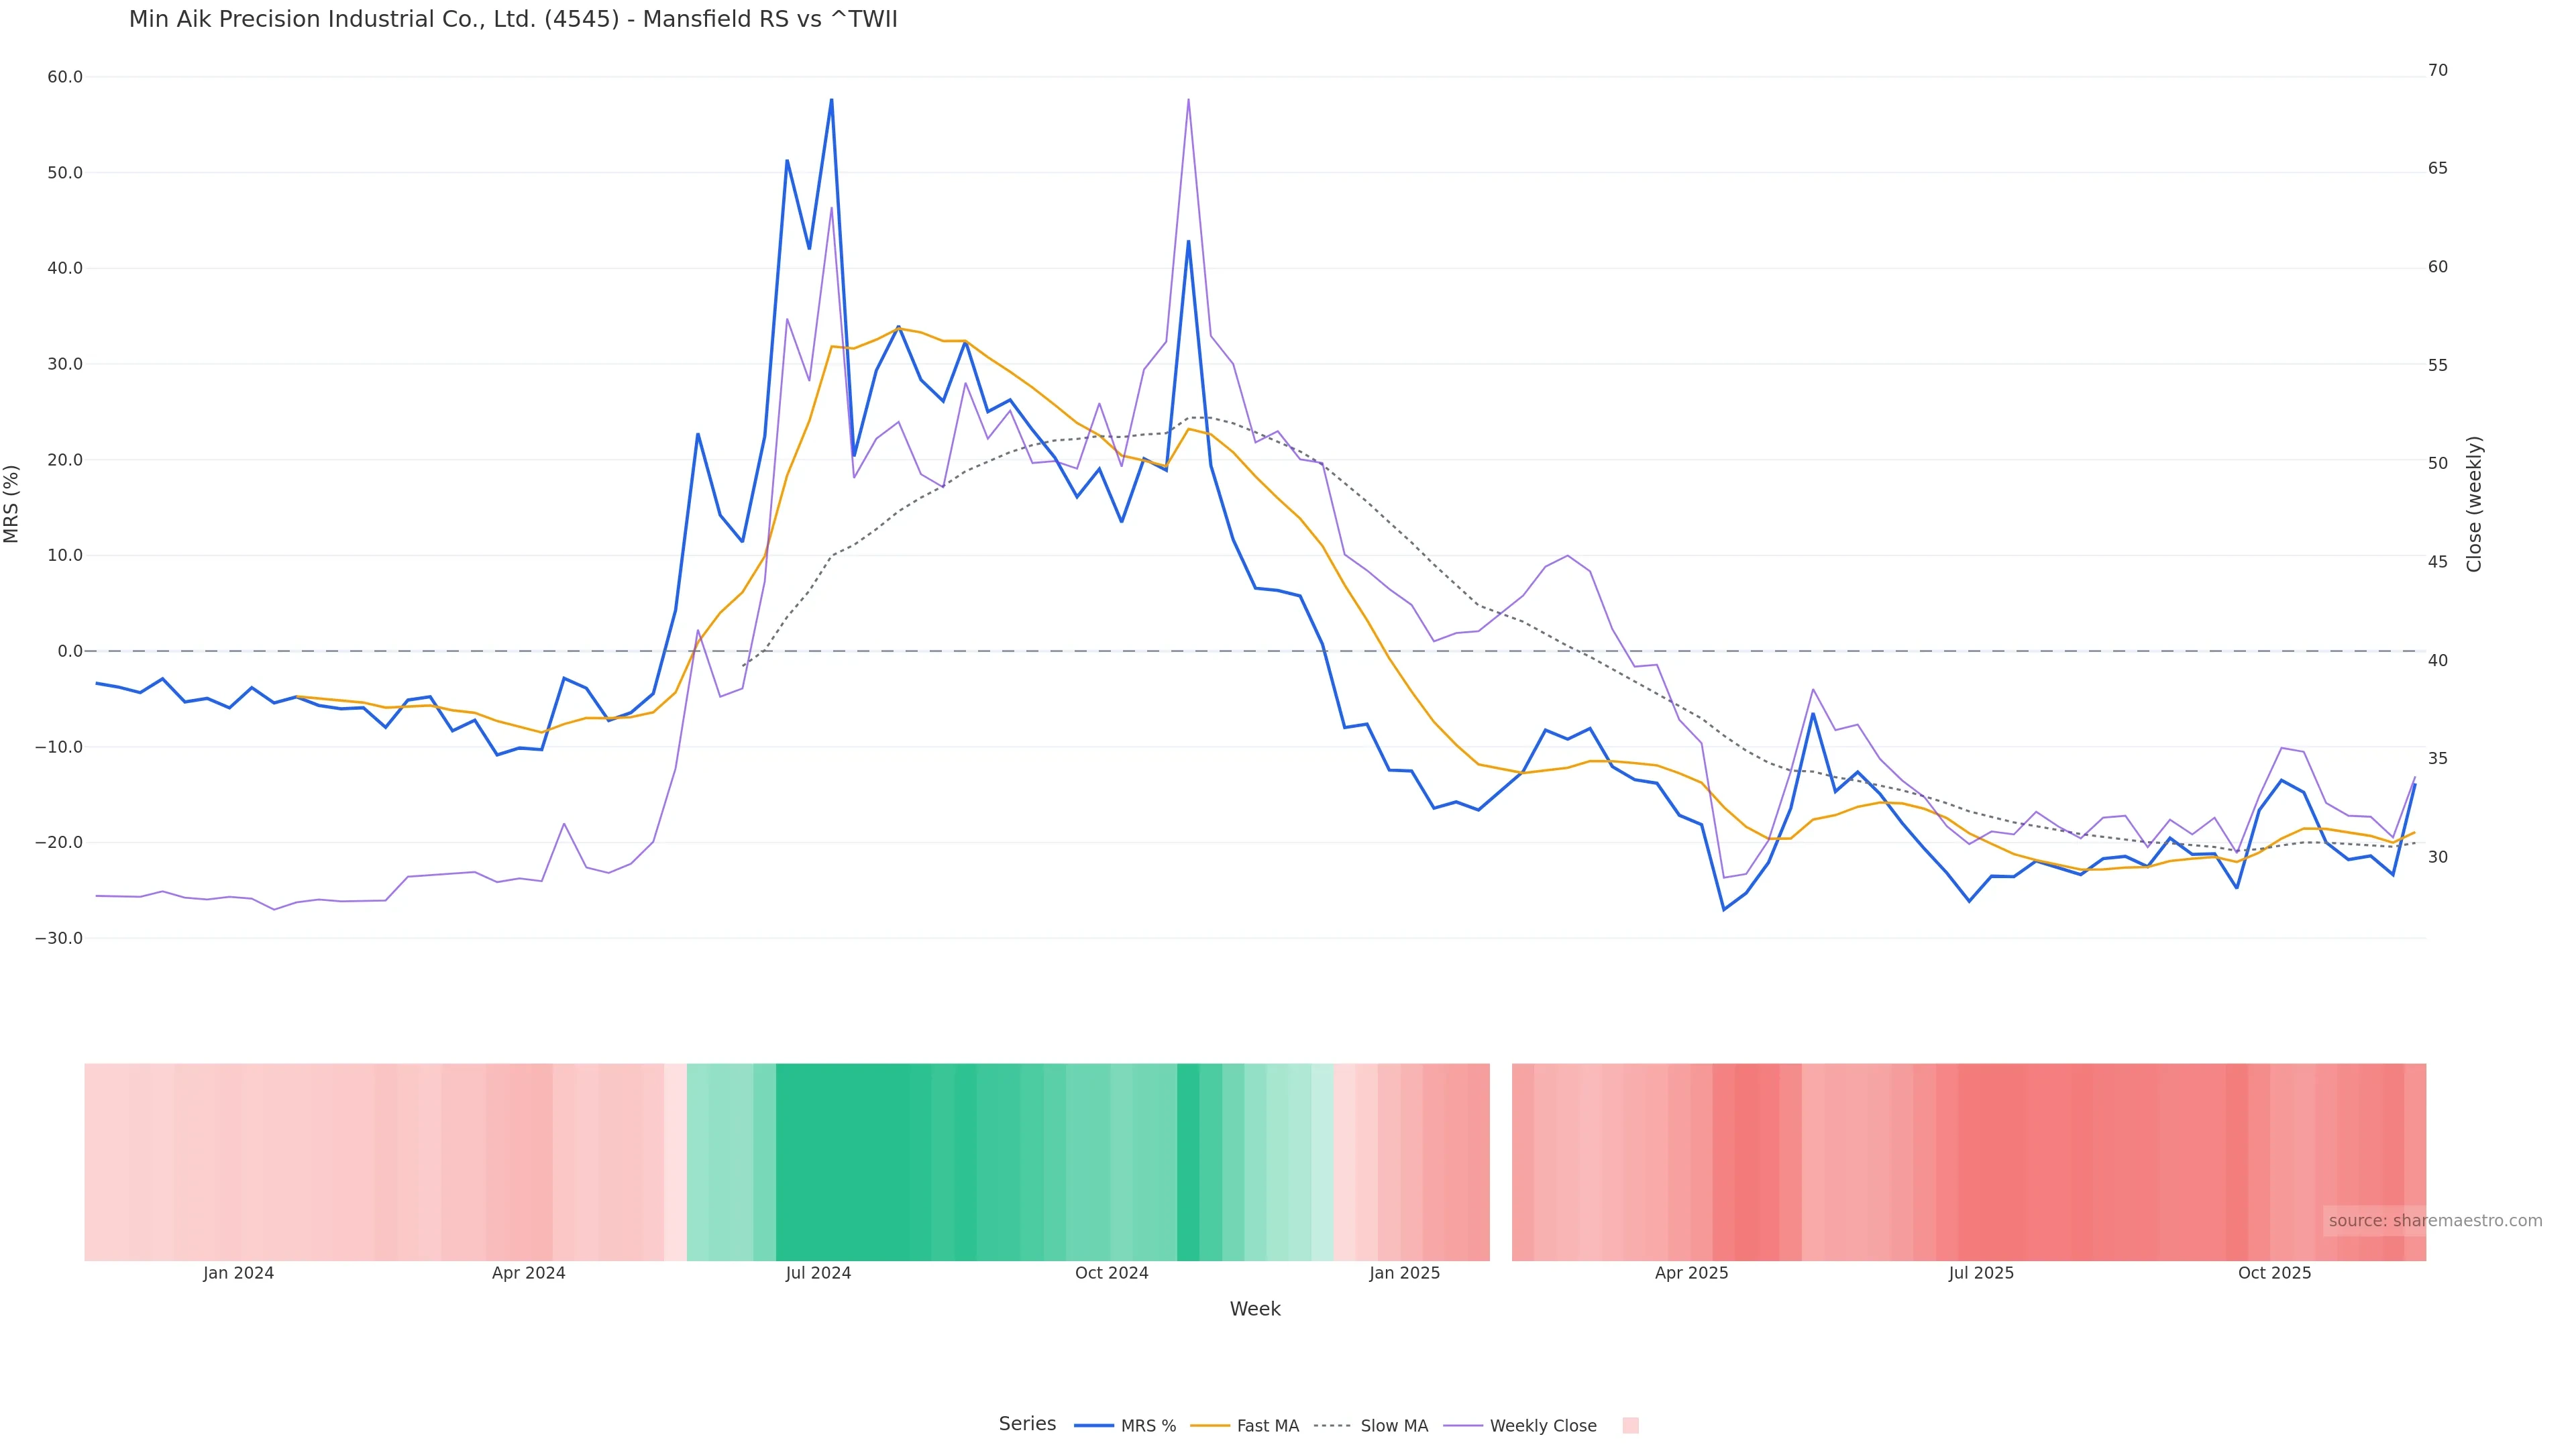Click the pink legend swatch square
Image resolution: width=2576 pixels, height=1449 pixels.
(x=1630, y=1426)
